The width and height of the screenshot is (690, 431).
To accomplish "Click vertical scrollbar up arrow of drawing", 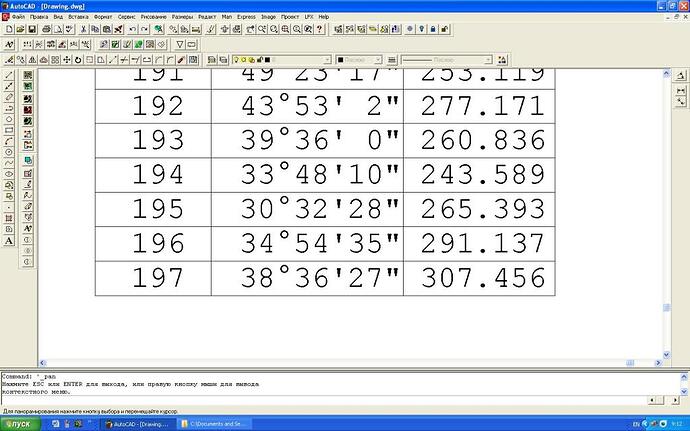I will (x=666, y=74).
